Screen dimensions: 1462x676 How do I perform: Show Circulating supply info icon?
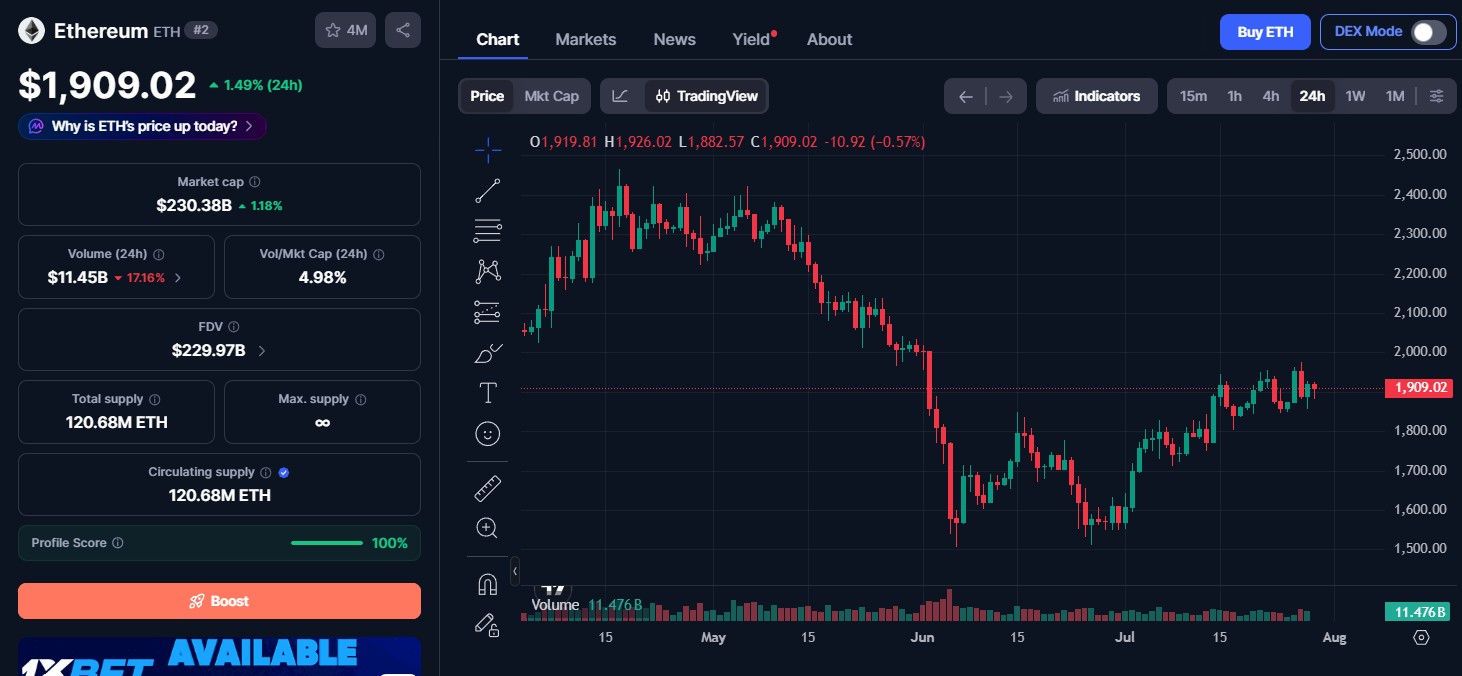[265, 472]
